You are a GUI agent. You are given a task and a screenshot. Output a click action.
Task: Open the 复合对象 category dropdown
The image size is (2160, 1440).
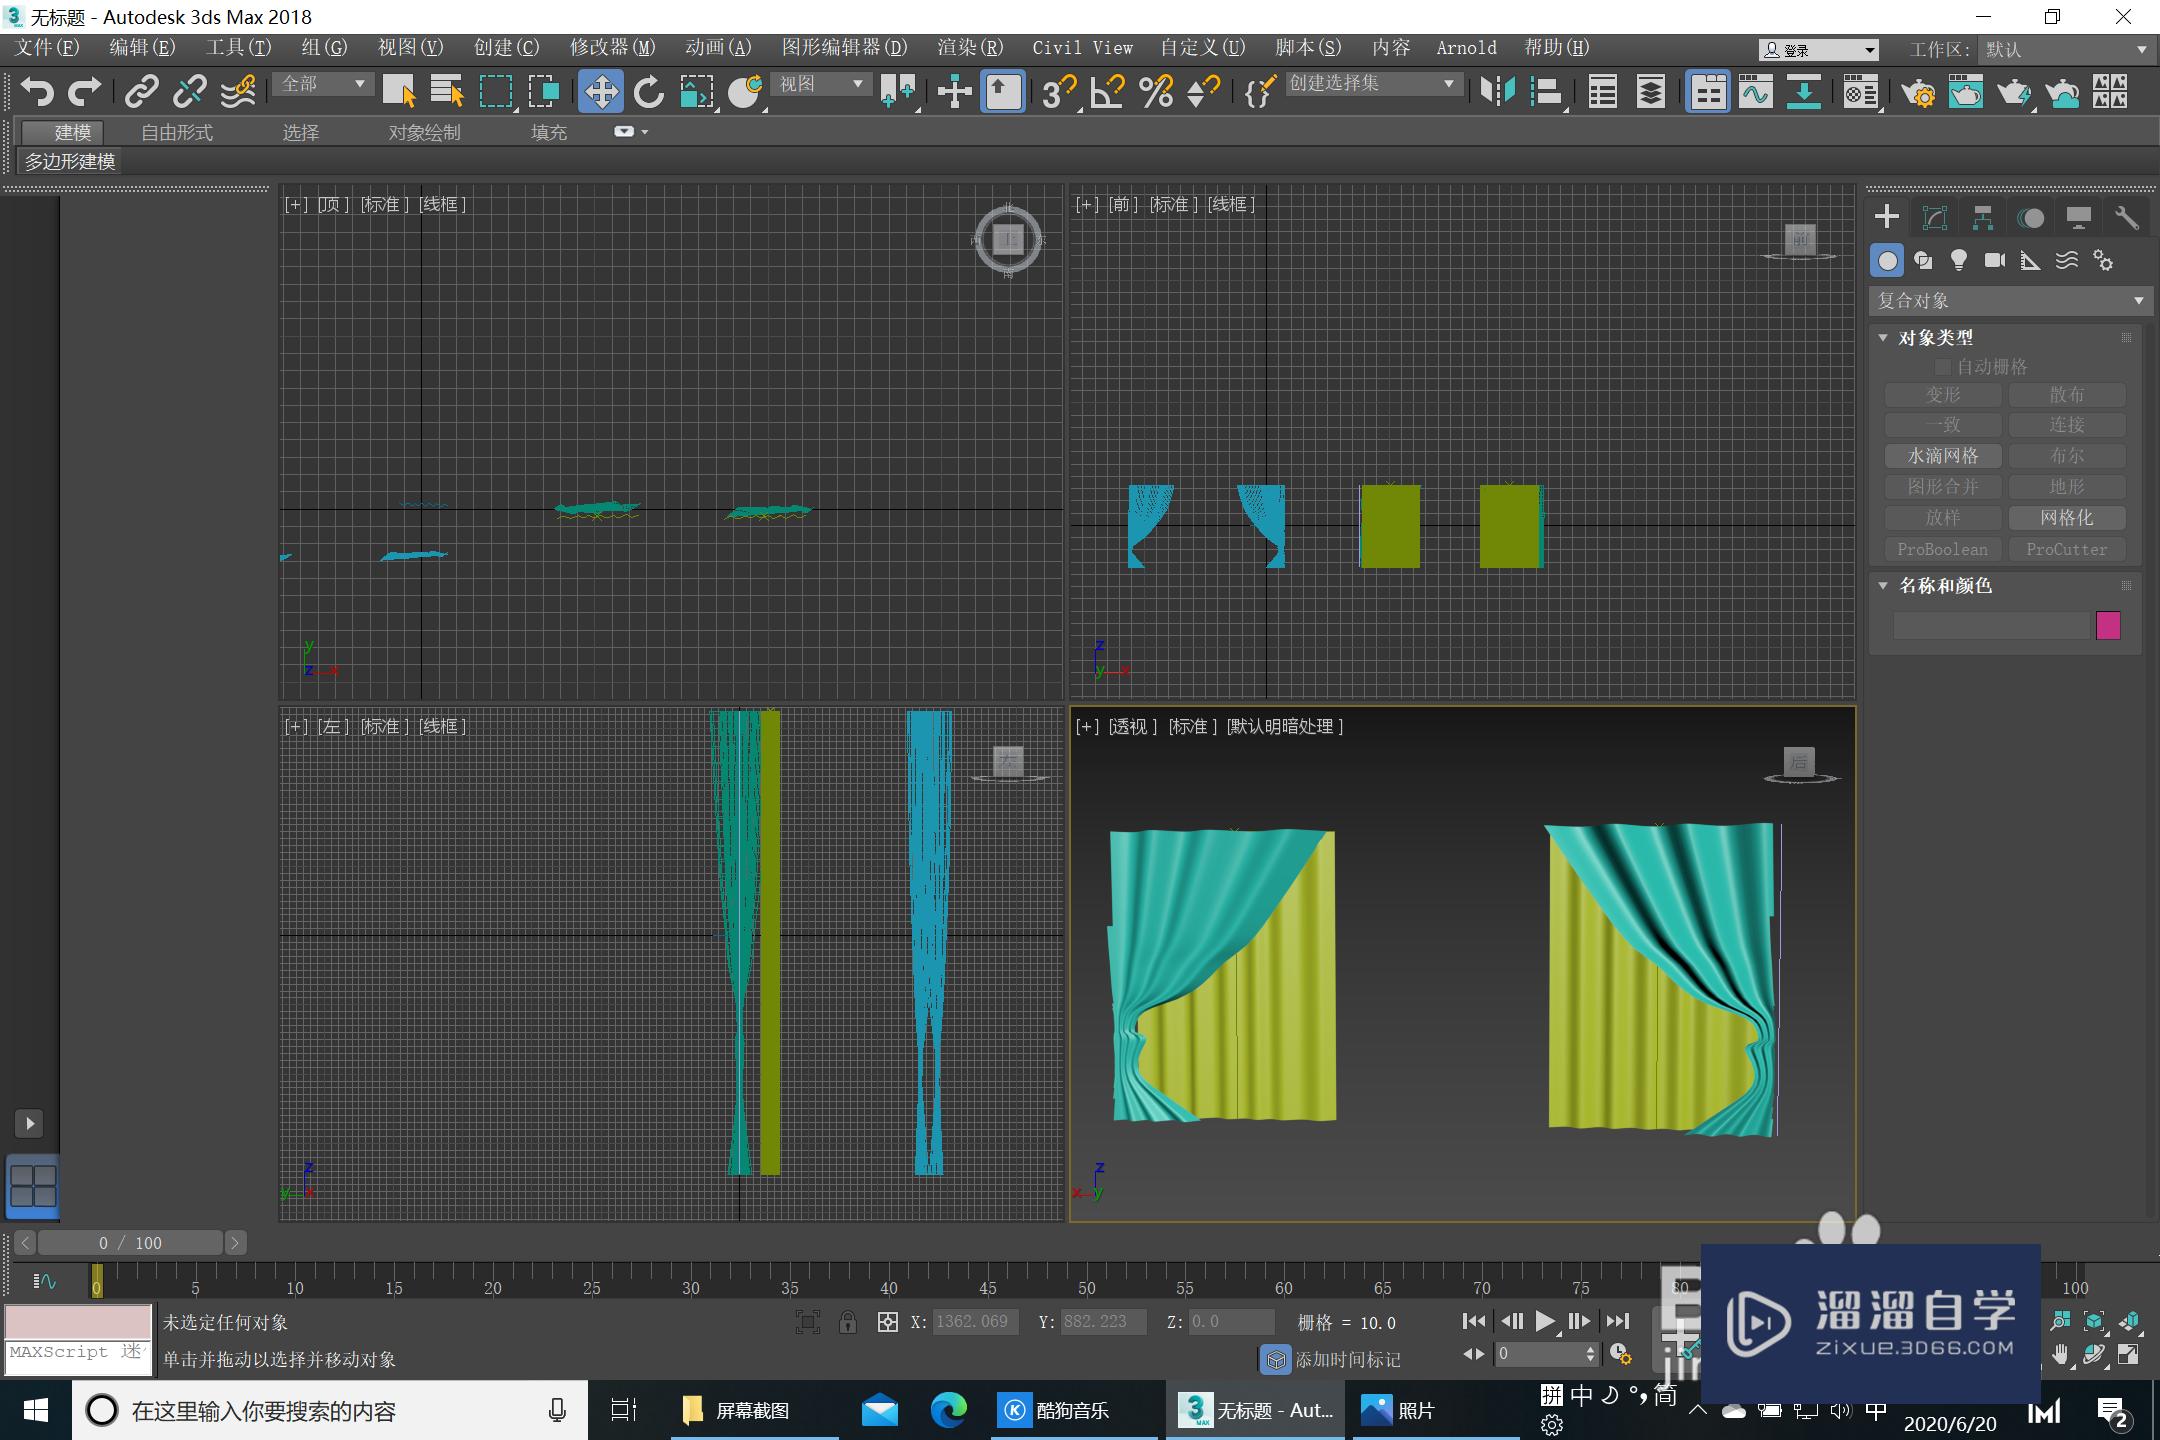coord(2010,301)
